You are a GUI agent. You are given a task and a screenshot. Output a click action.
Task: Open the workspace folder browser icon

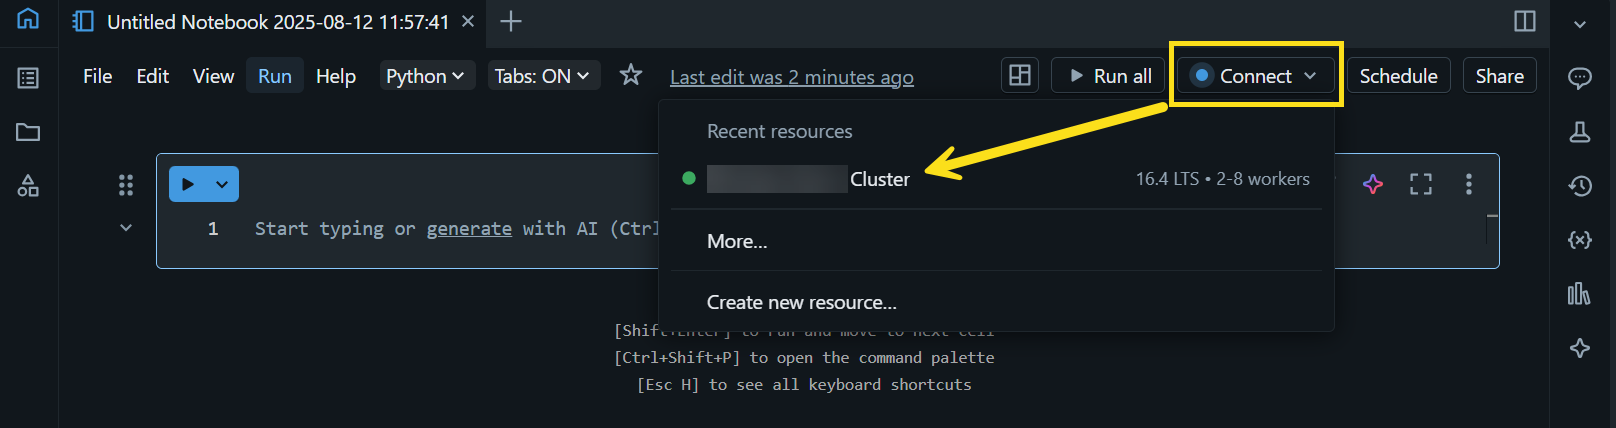pyautogui.click(x=28, y=132)
